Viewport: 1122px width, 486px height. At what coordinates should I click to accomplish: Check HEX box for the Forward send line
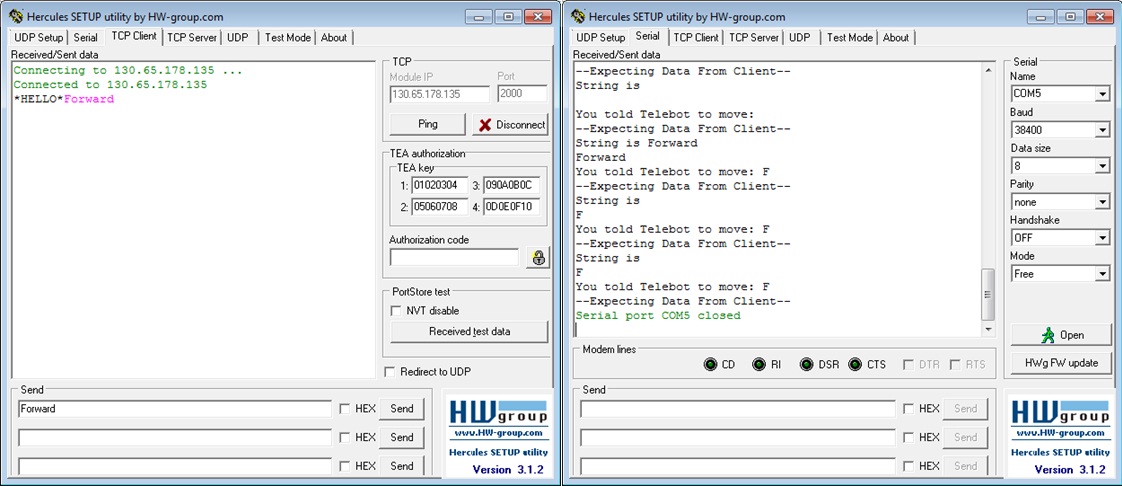point(345,409)
